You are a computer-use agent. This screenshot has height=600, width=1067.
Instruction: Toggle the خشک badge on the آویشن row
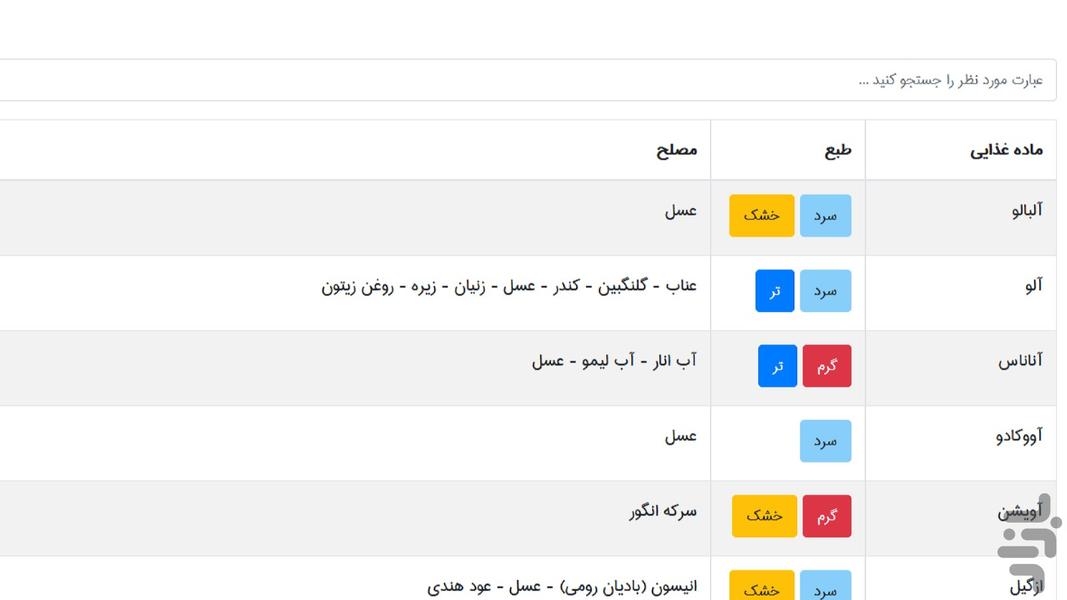click(764, 516)
